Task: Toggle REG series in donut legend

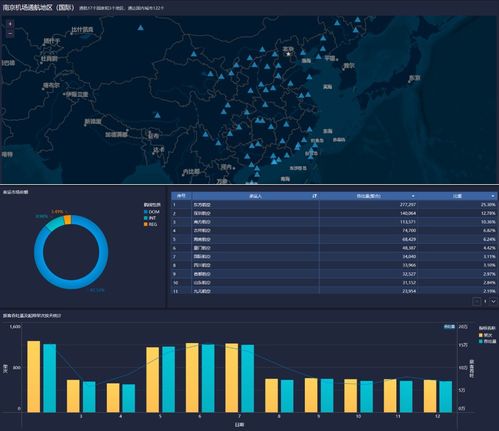Action: (150, 224)
